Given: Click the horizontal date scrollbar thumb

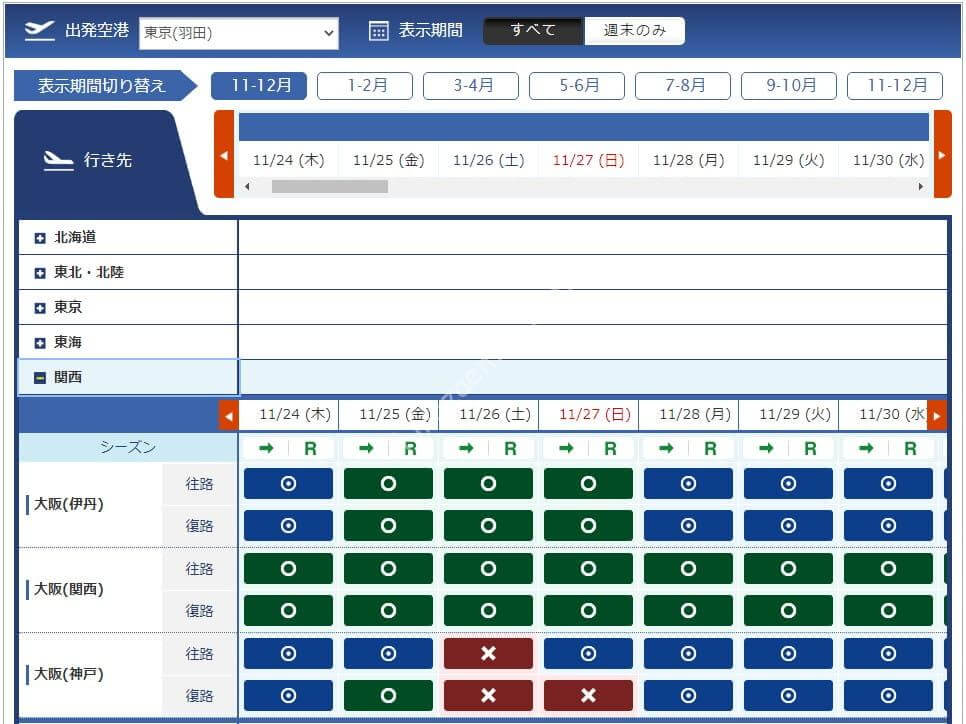Looking at the screenshot, I should (330, 186).
